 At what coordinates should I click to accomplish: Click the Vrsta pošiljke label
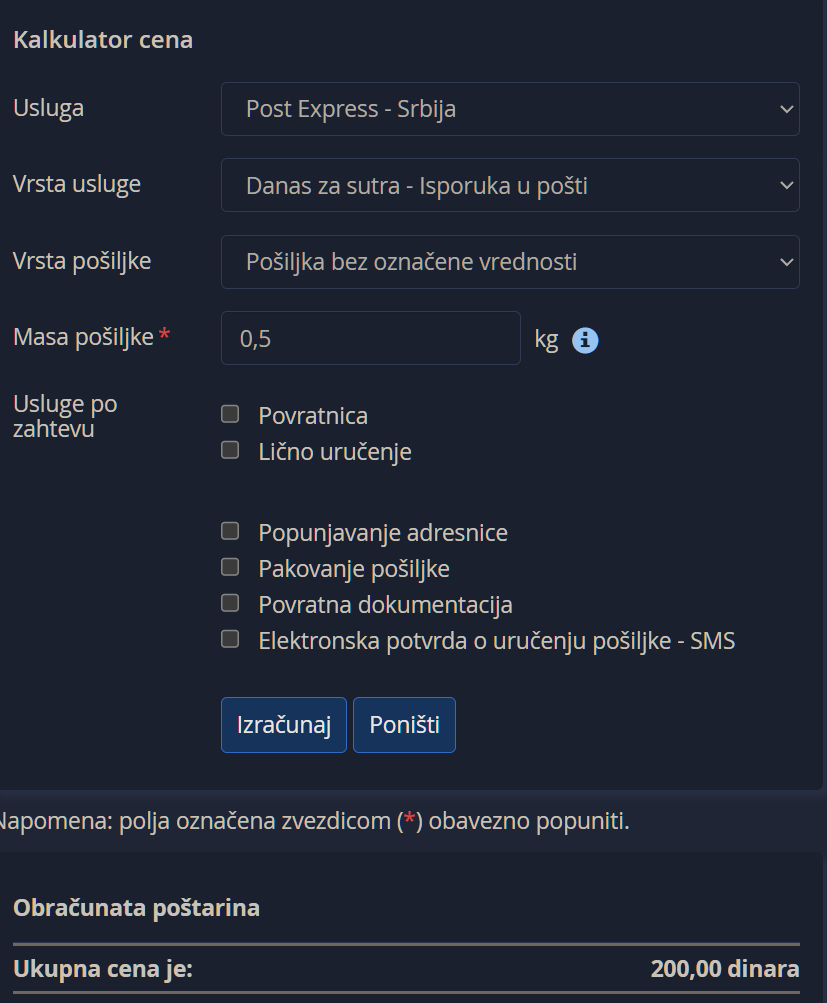pyautogui.click(x=82, y=260)
